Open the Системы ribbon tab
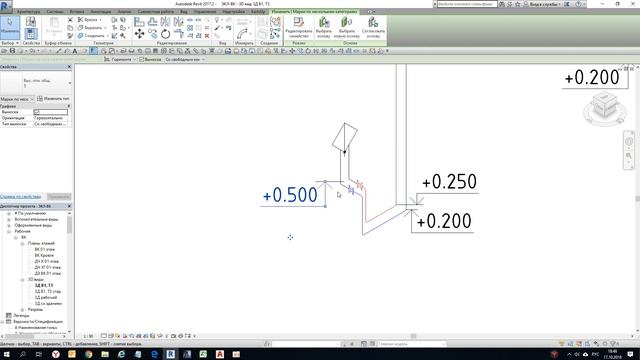640x360 pixels. pos(55,12)
